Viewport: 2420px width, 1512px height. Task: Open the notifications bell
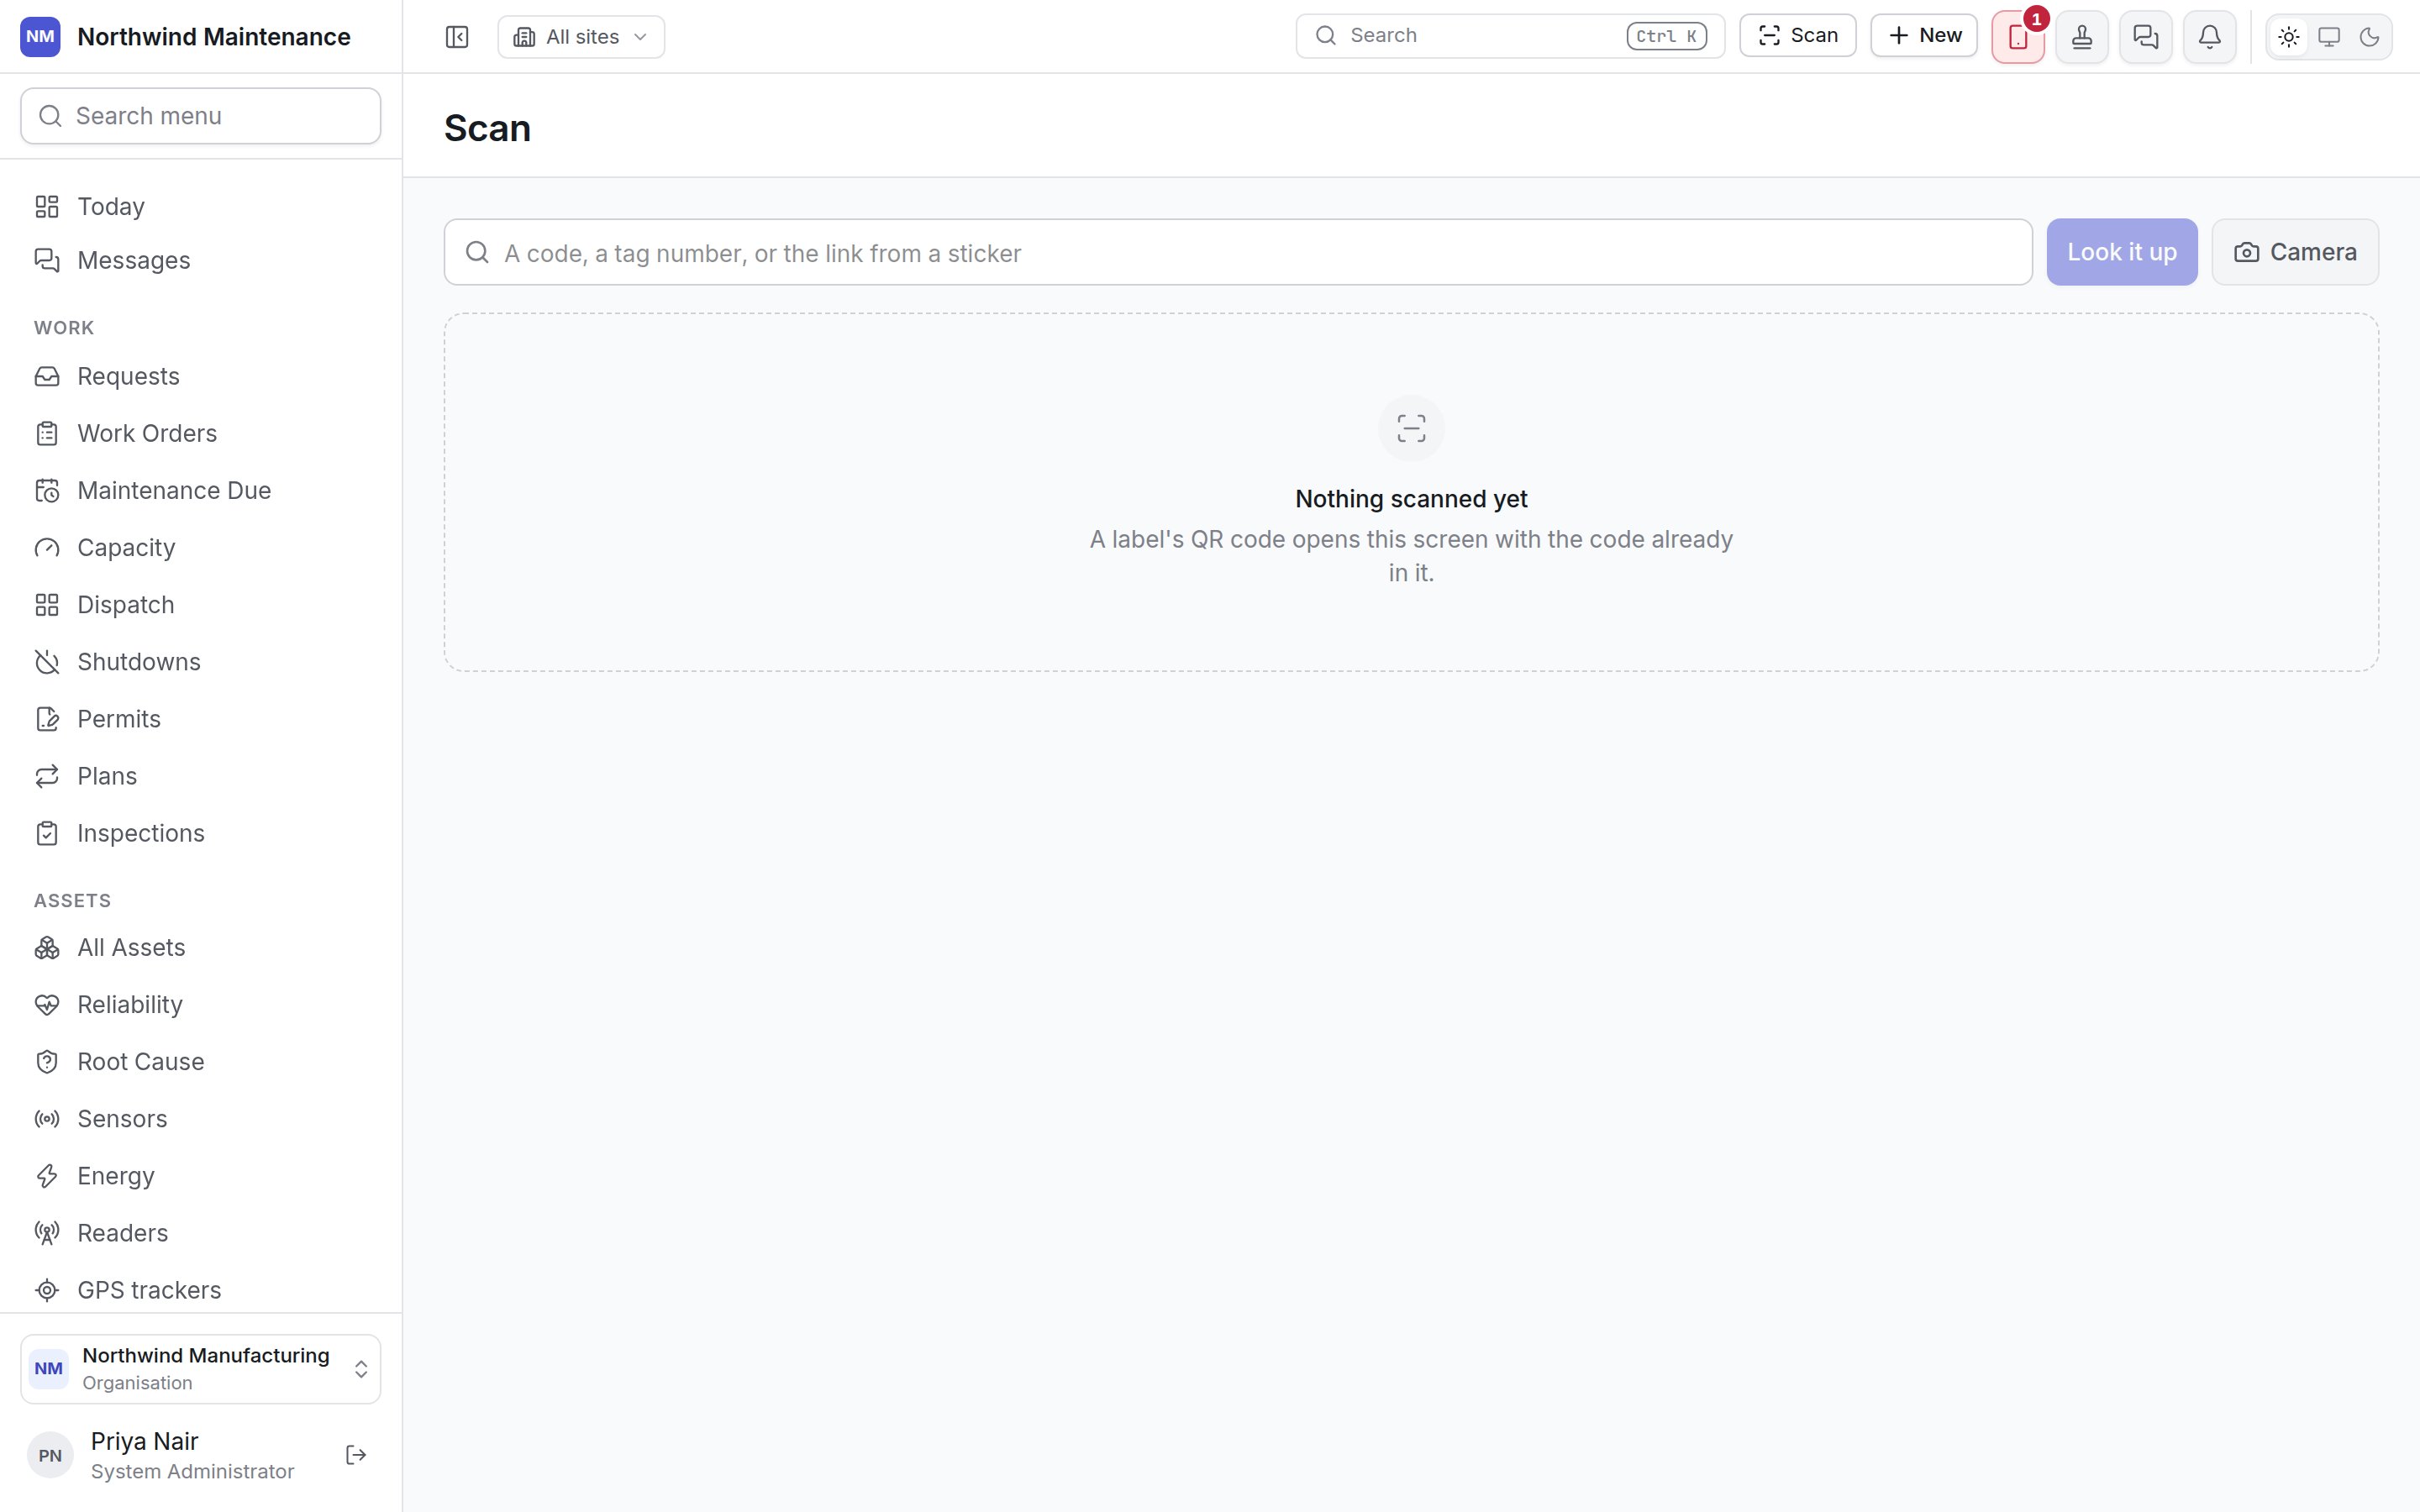[x=2210, y=37]
